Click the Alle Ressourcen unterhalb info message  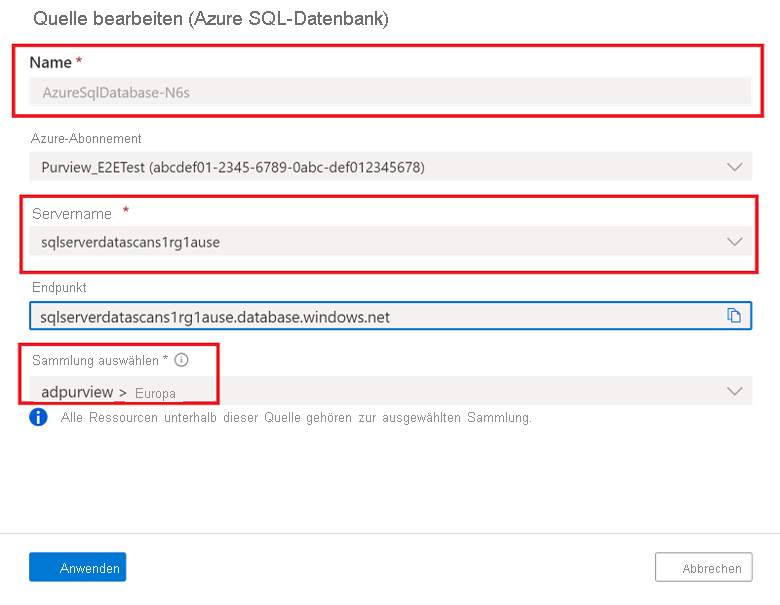(x=296, y=417)
